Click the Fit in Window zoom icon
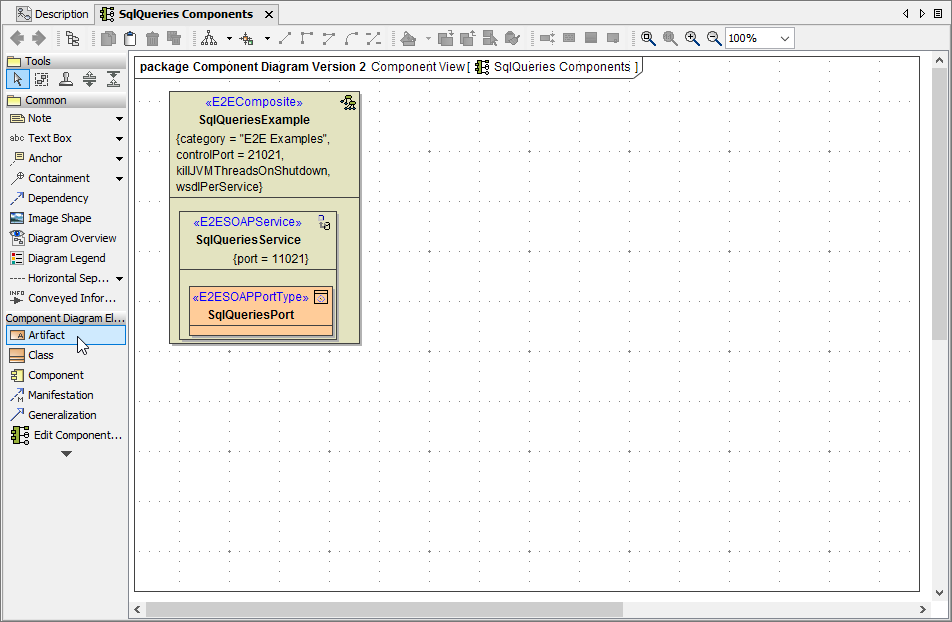 tap(648, 38)
